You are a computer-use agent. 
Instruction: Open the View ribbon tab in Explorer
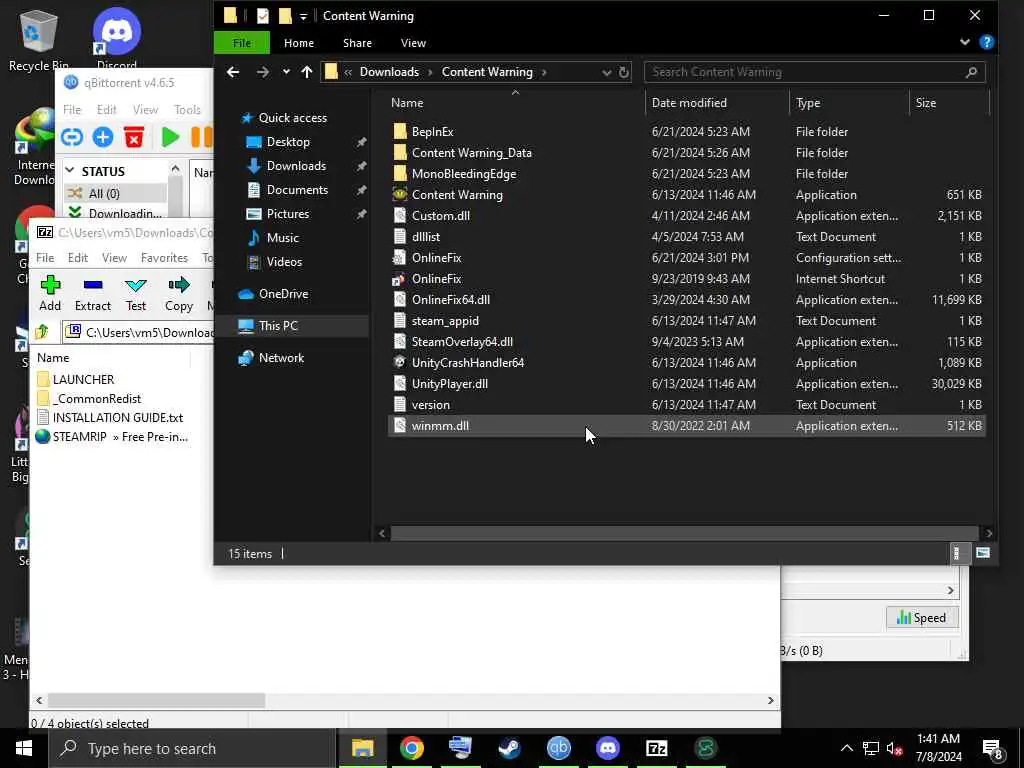(x=413, y=43)
